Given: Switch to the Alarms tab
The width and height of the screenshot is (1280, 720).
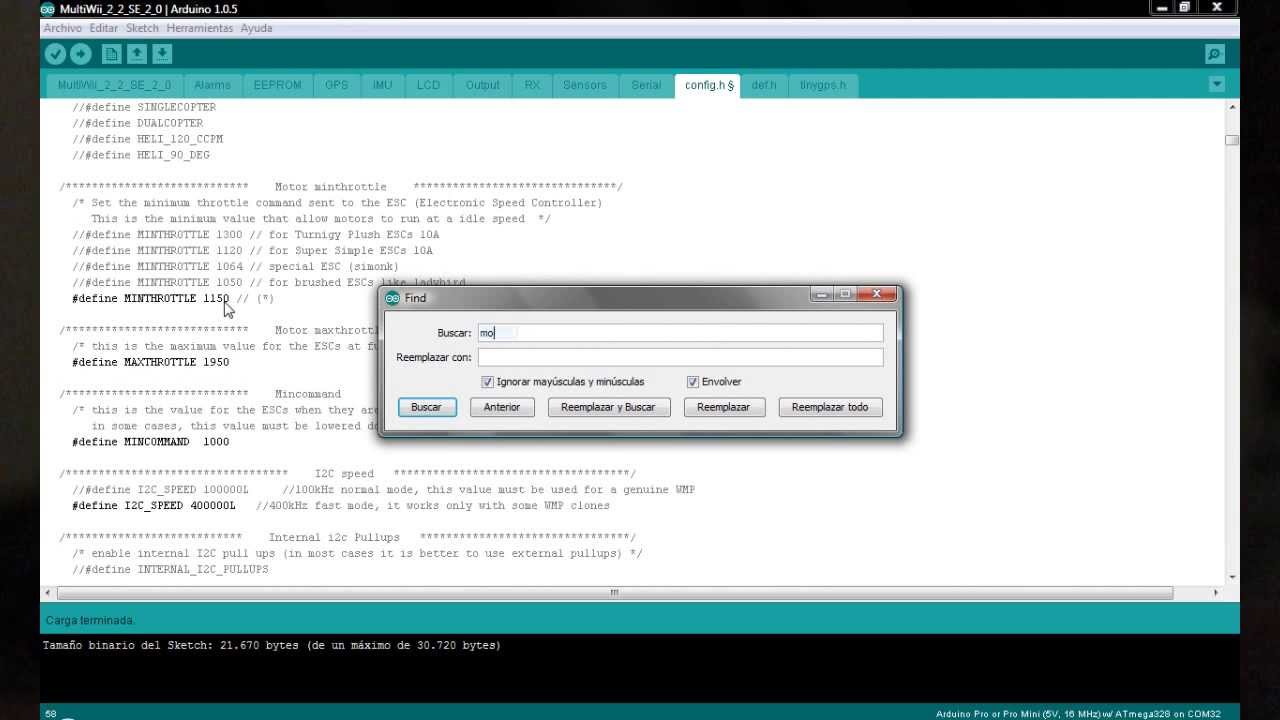Looking at the screenshot, I should (x=212, y=85).
